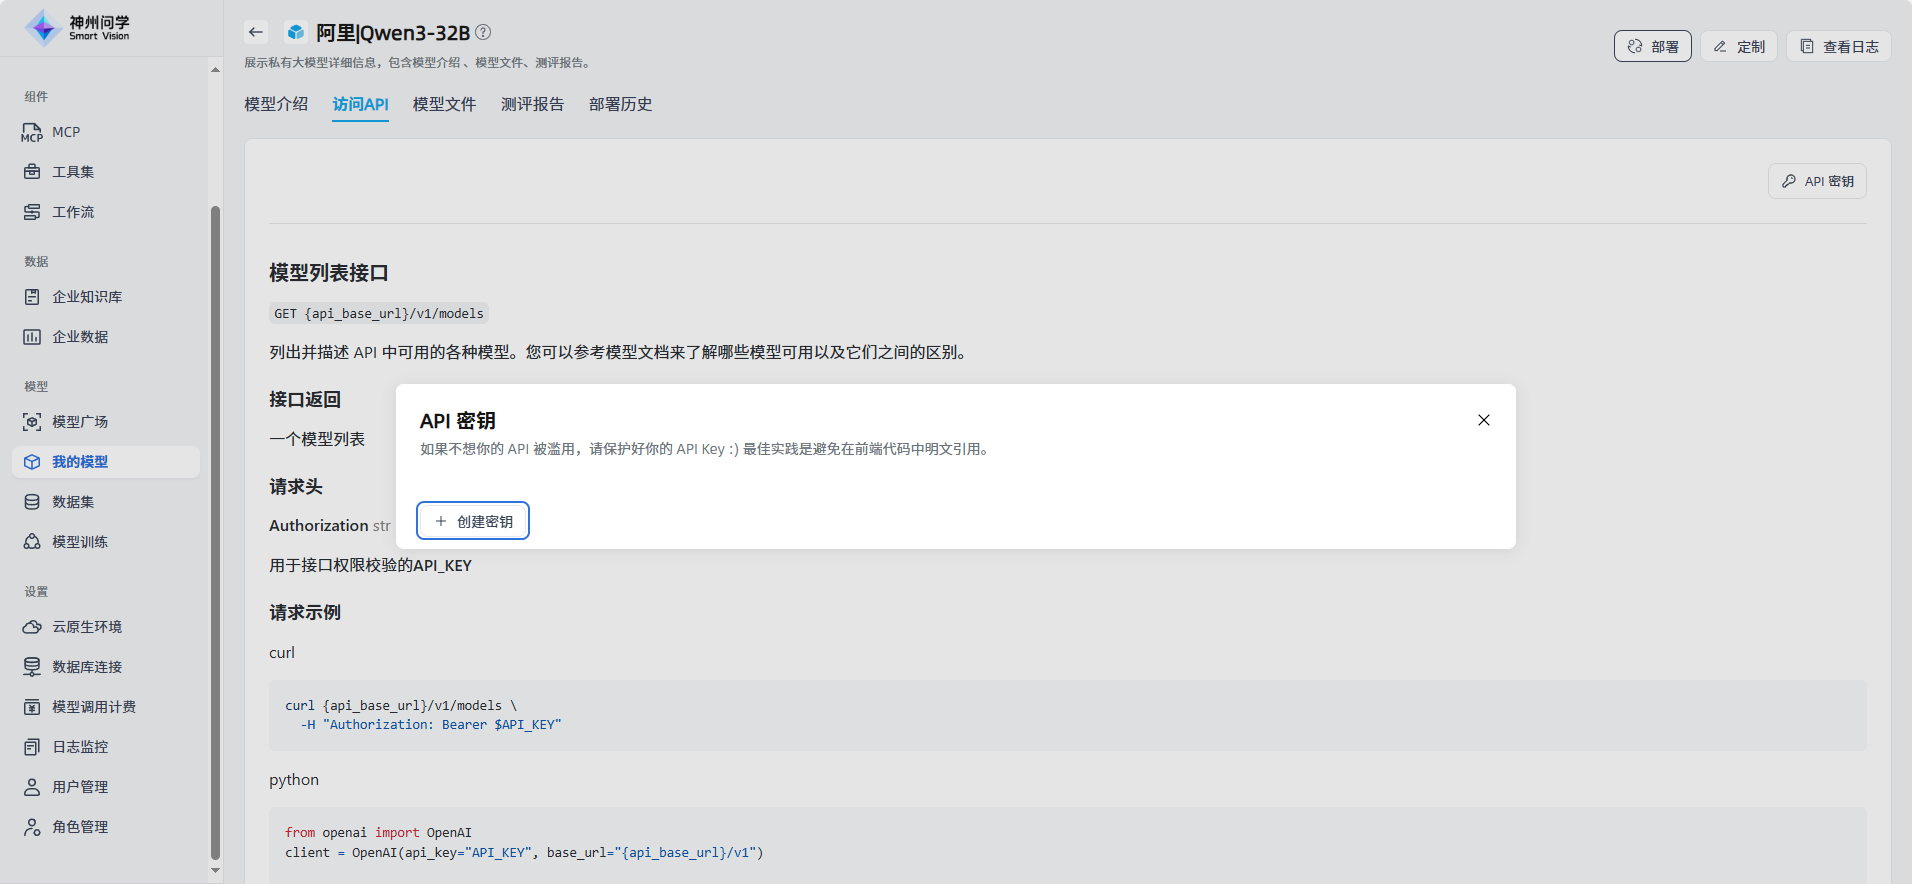Viewport: 1912px width, 884px height.
Task: Go to 工作流 workflow section
Action: pos(72,212)
